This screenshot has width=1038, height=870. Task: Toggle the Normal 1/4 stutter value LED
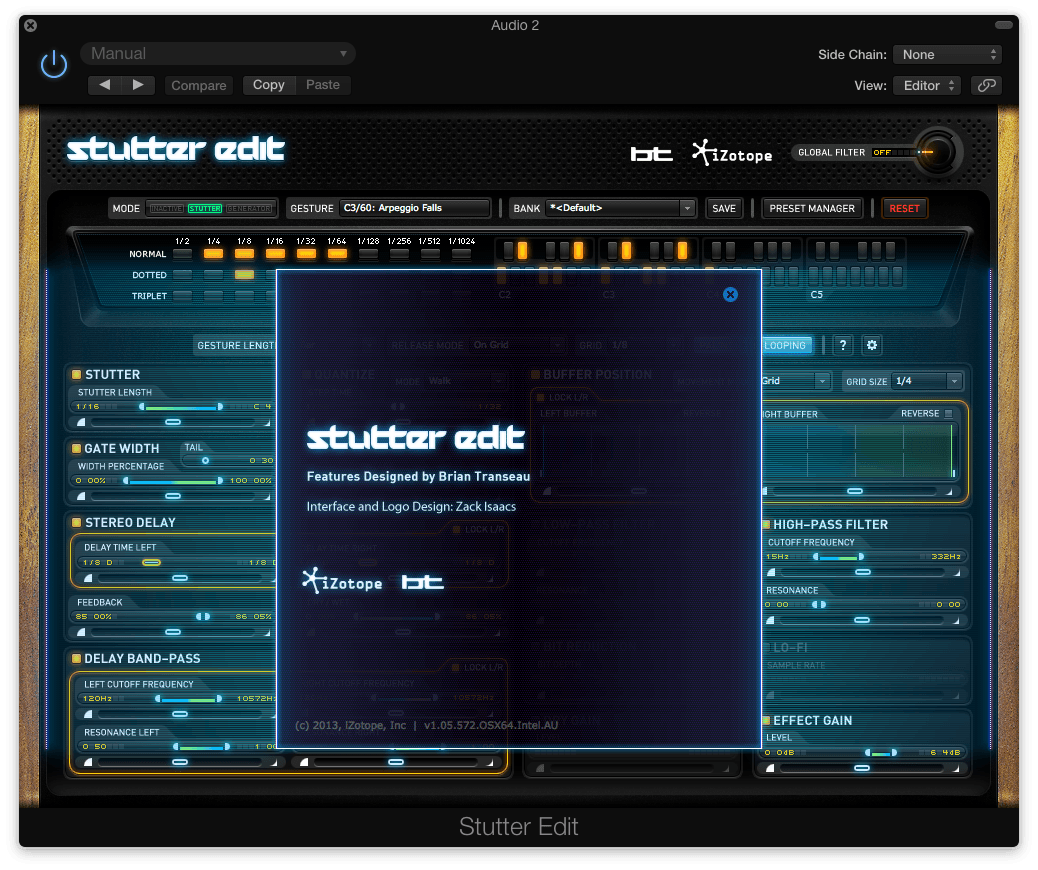pyautogui.click(x=213, y=254)
